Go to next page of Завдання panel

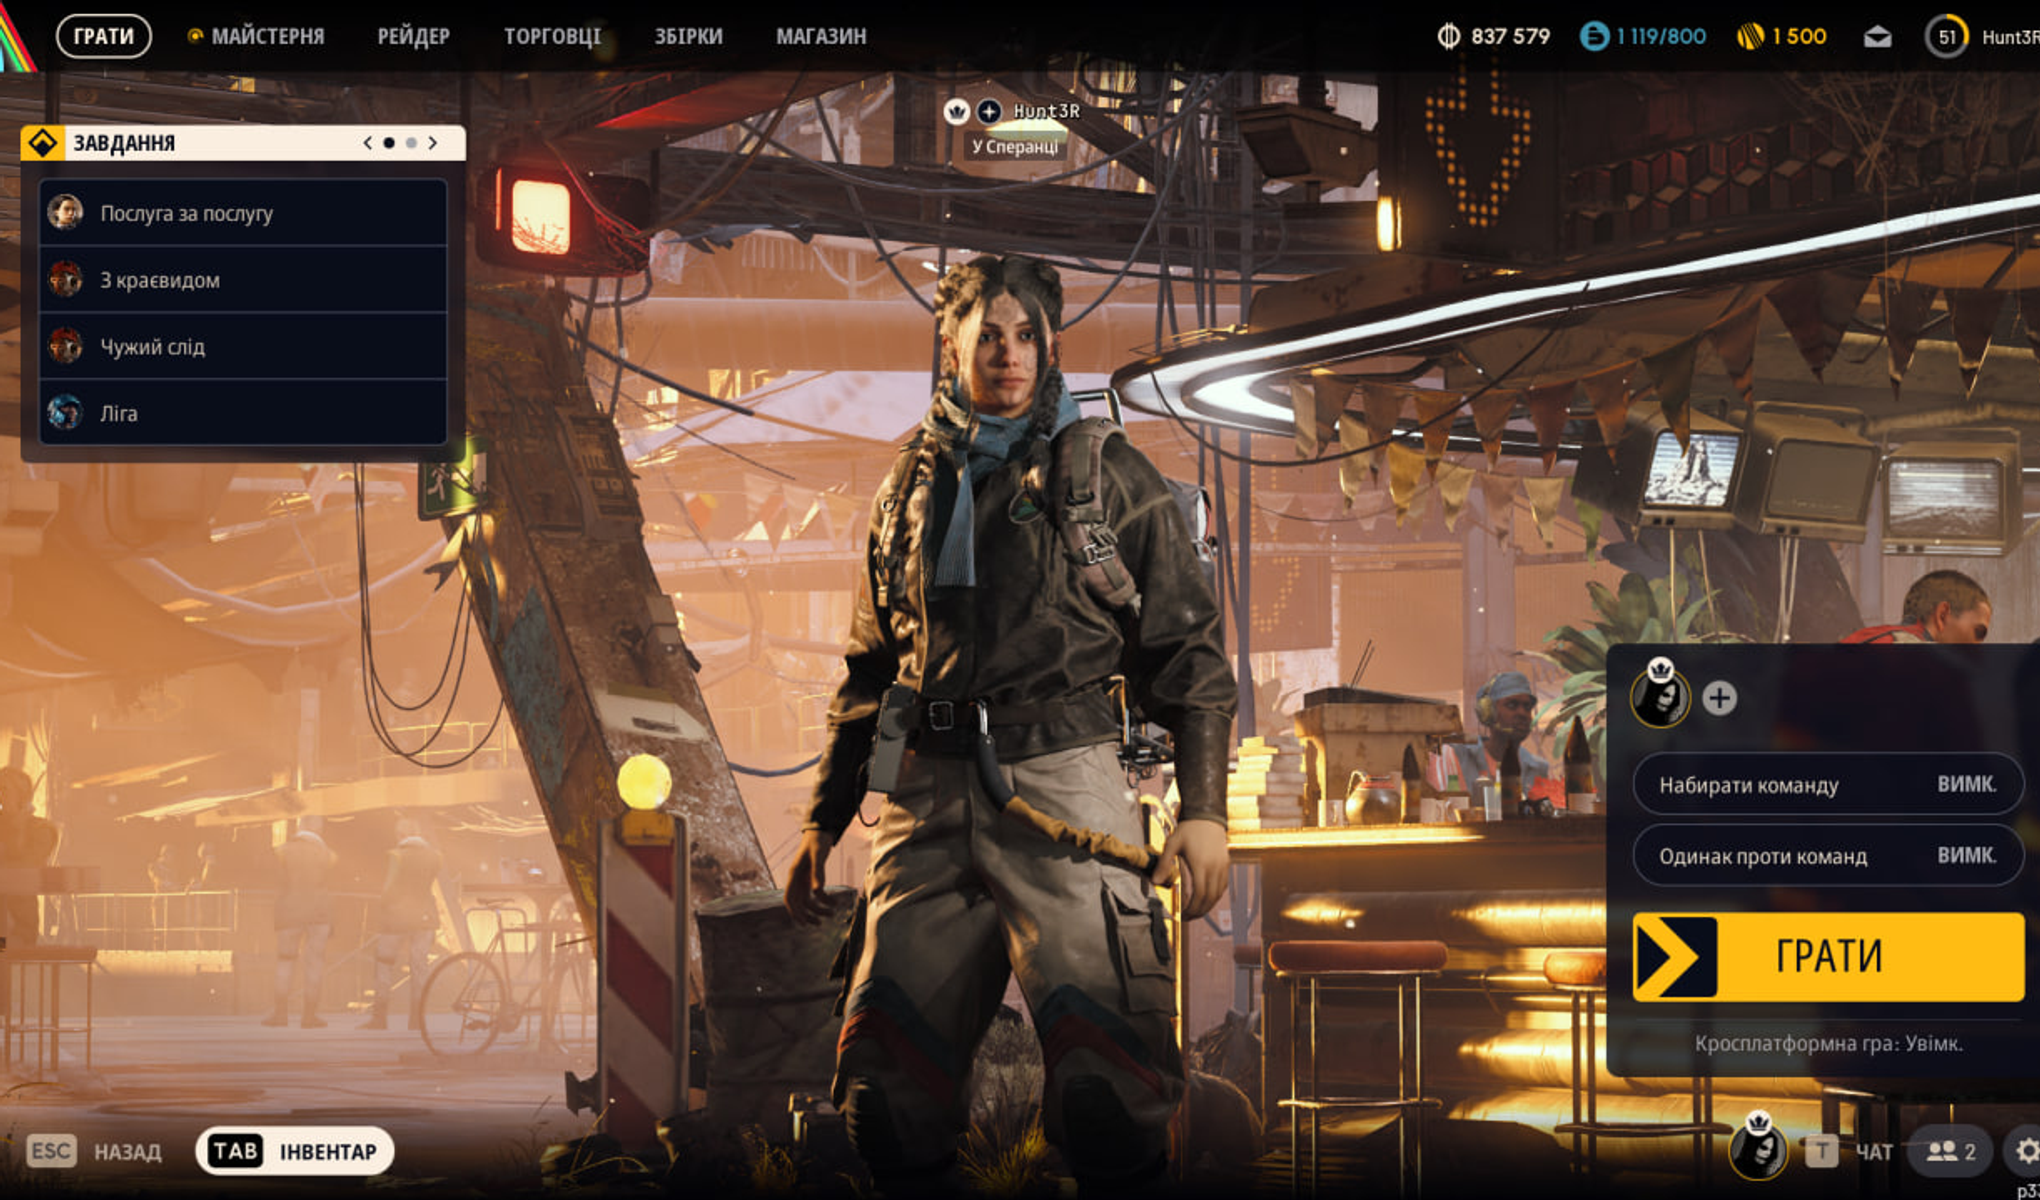point(433,143)
